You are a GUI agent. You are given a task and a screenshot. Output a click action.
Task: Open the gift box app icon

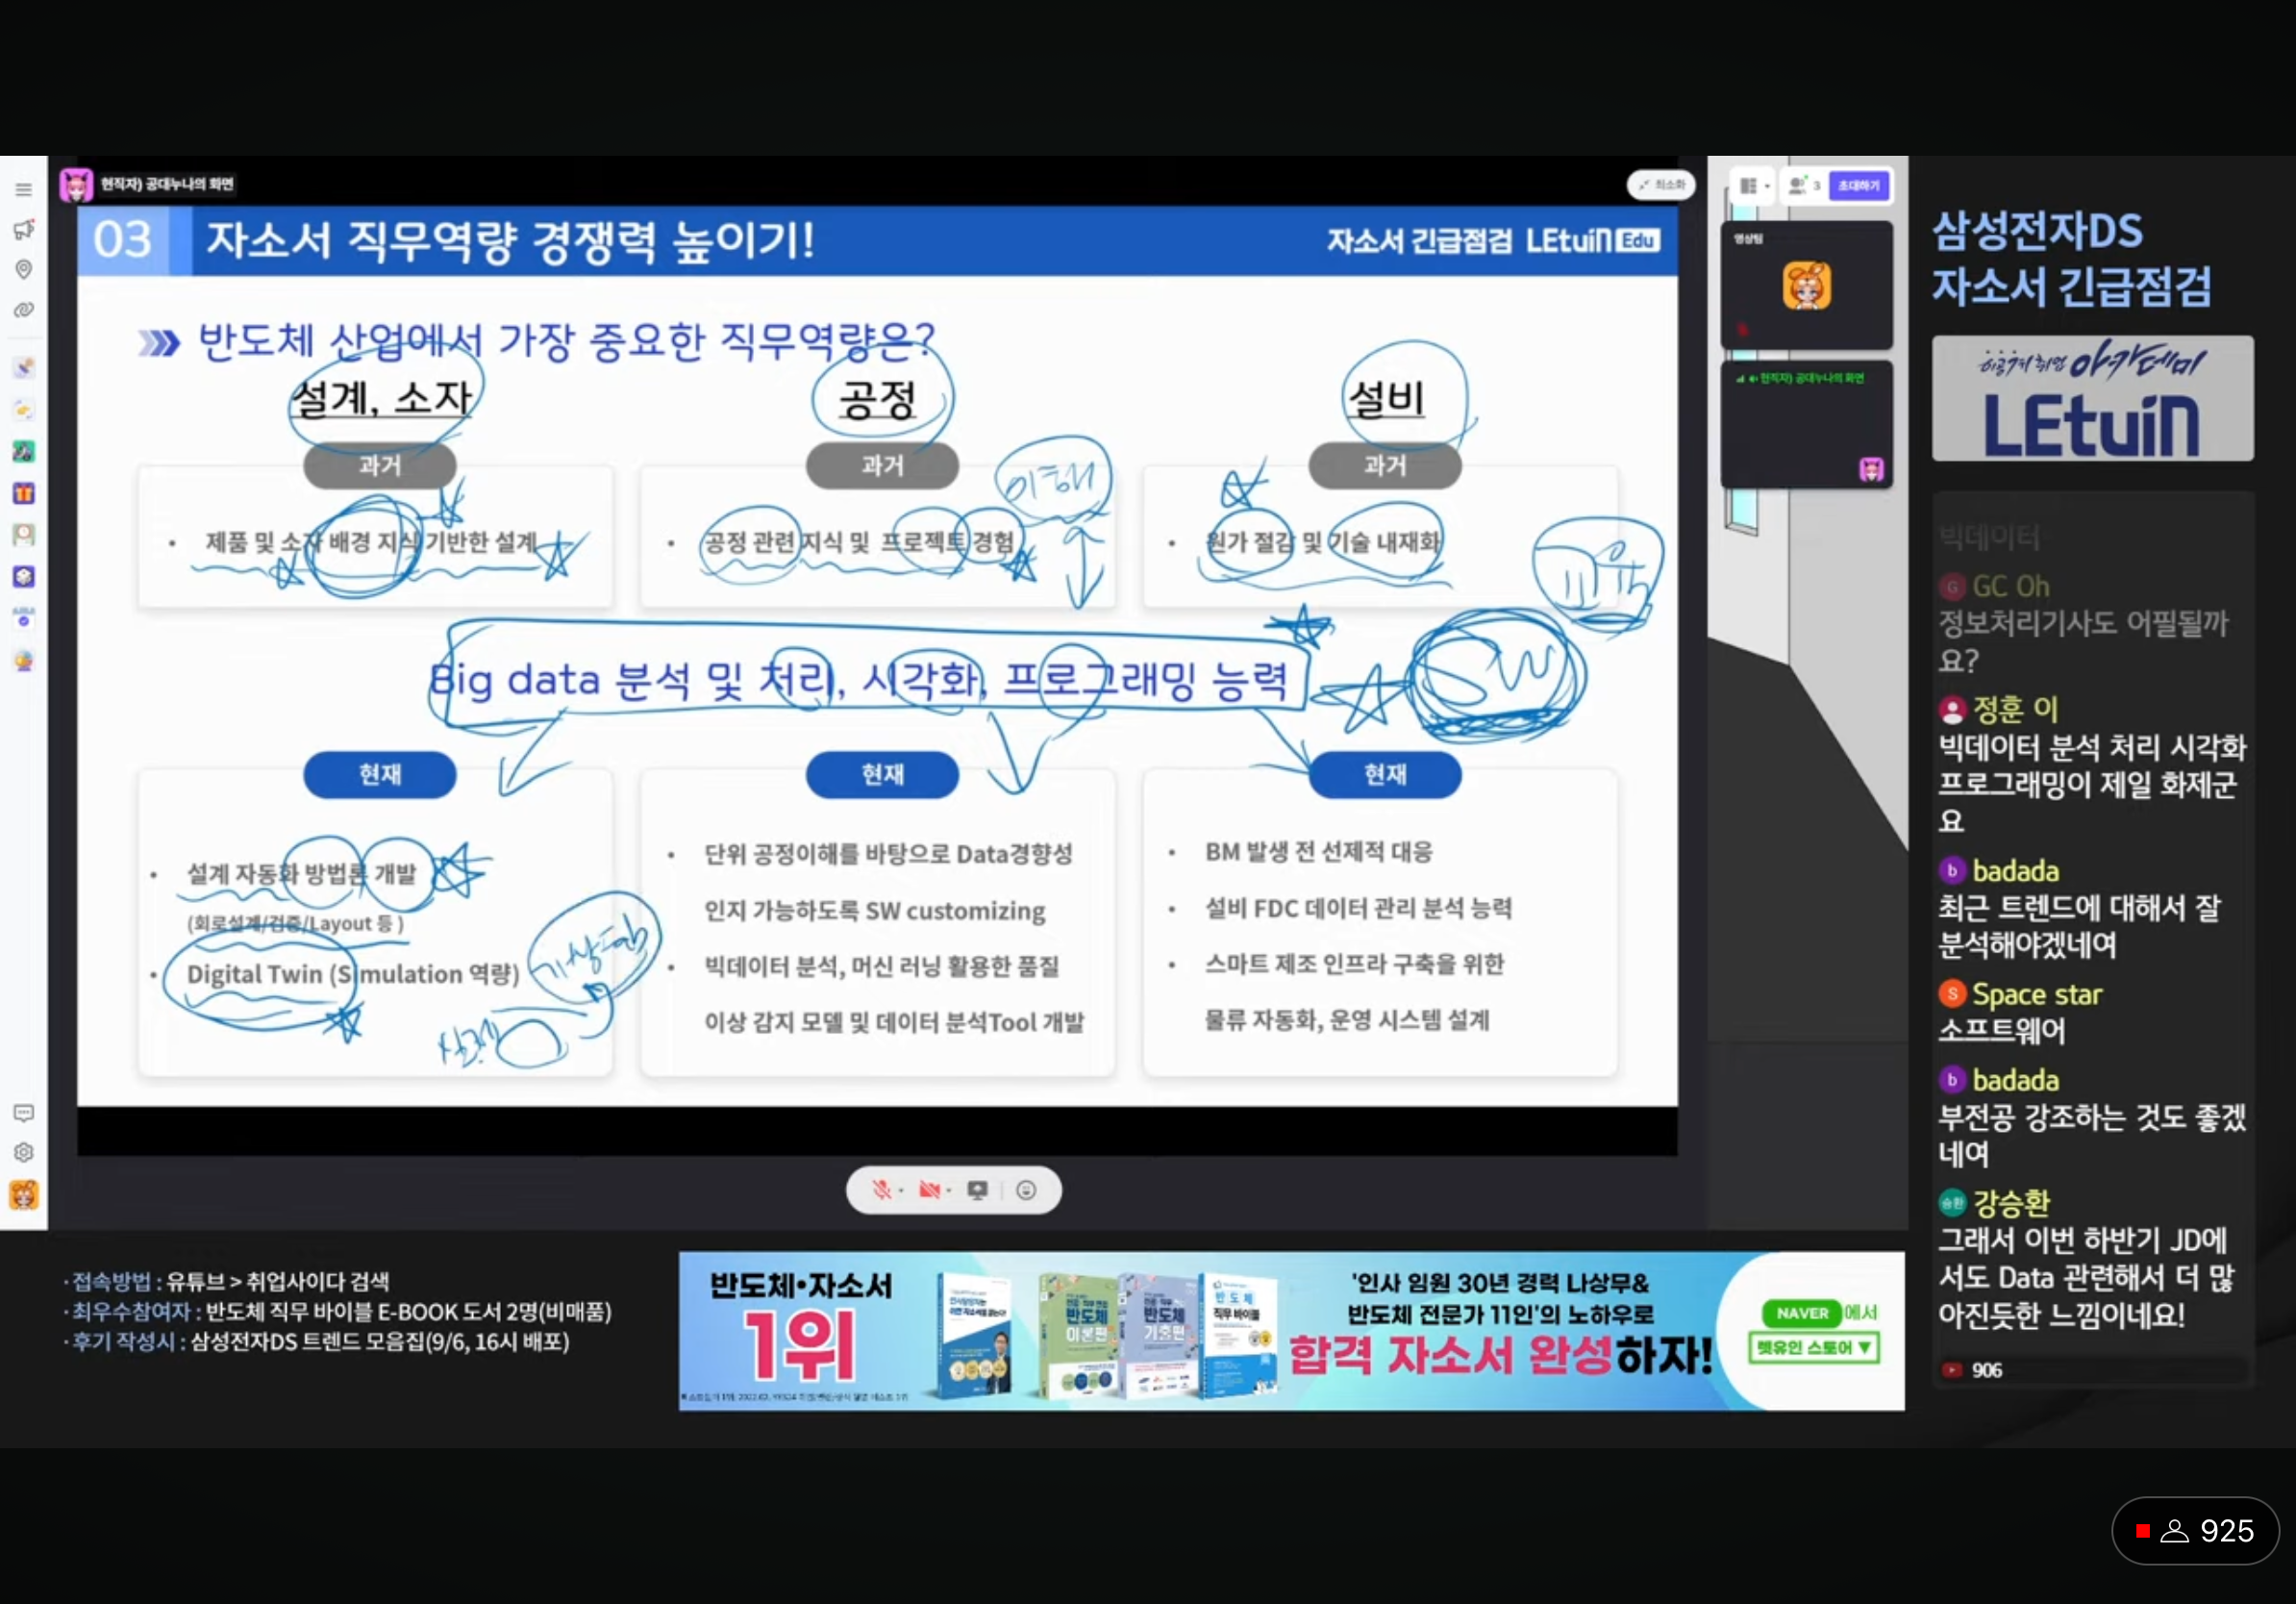point(23,493)
